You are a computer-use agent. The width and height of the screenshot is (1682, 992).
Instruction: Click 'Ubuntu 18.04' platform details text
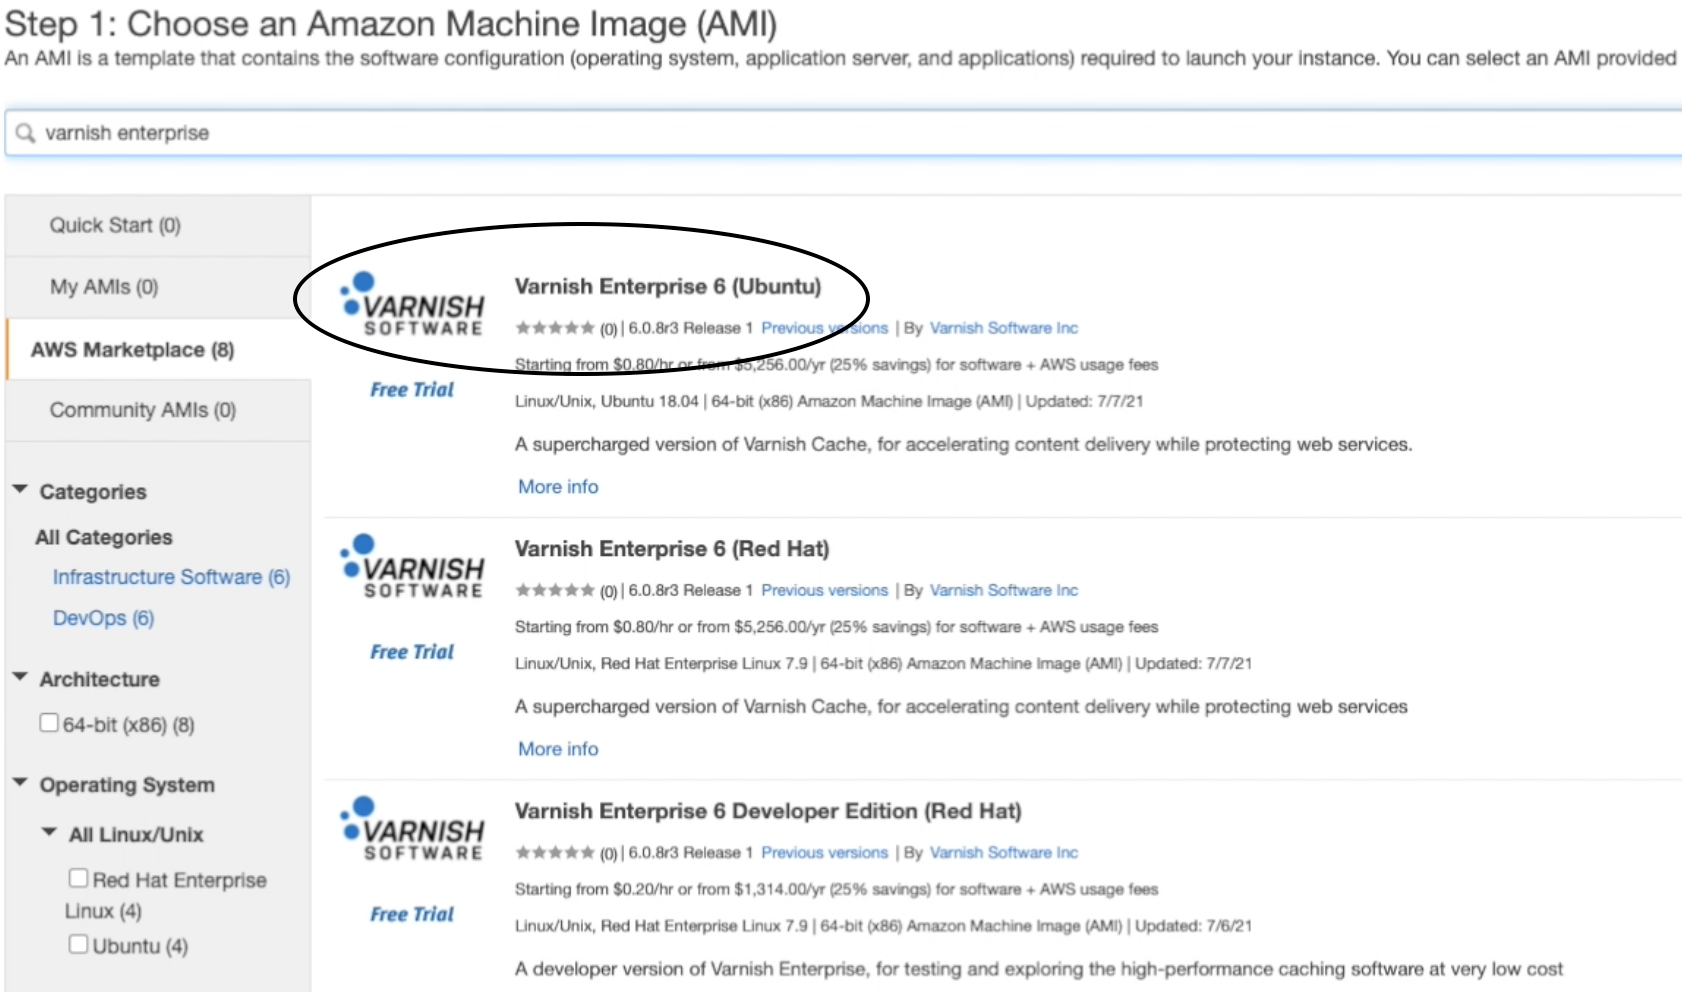(x=649, y=401)
